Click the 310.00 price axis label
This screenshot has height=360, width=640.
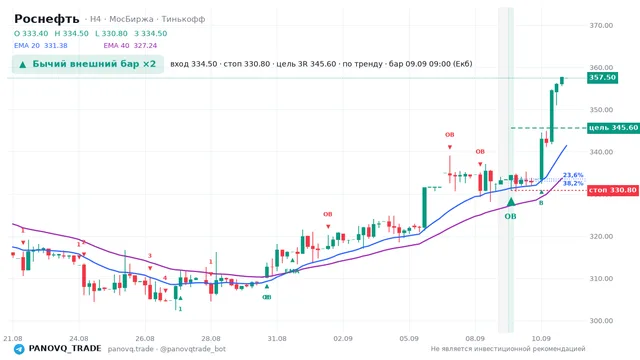tap(601, 278)
